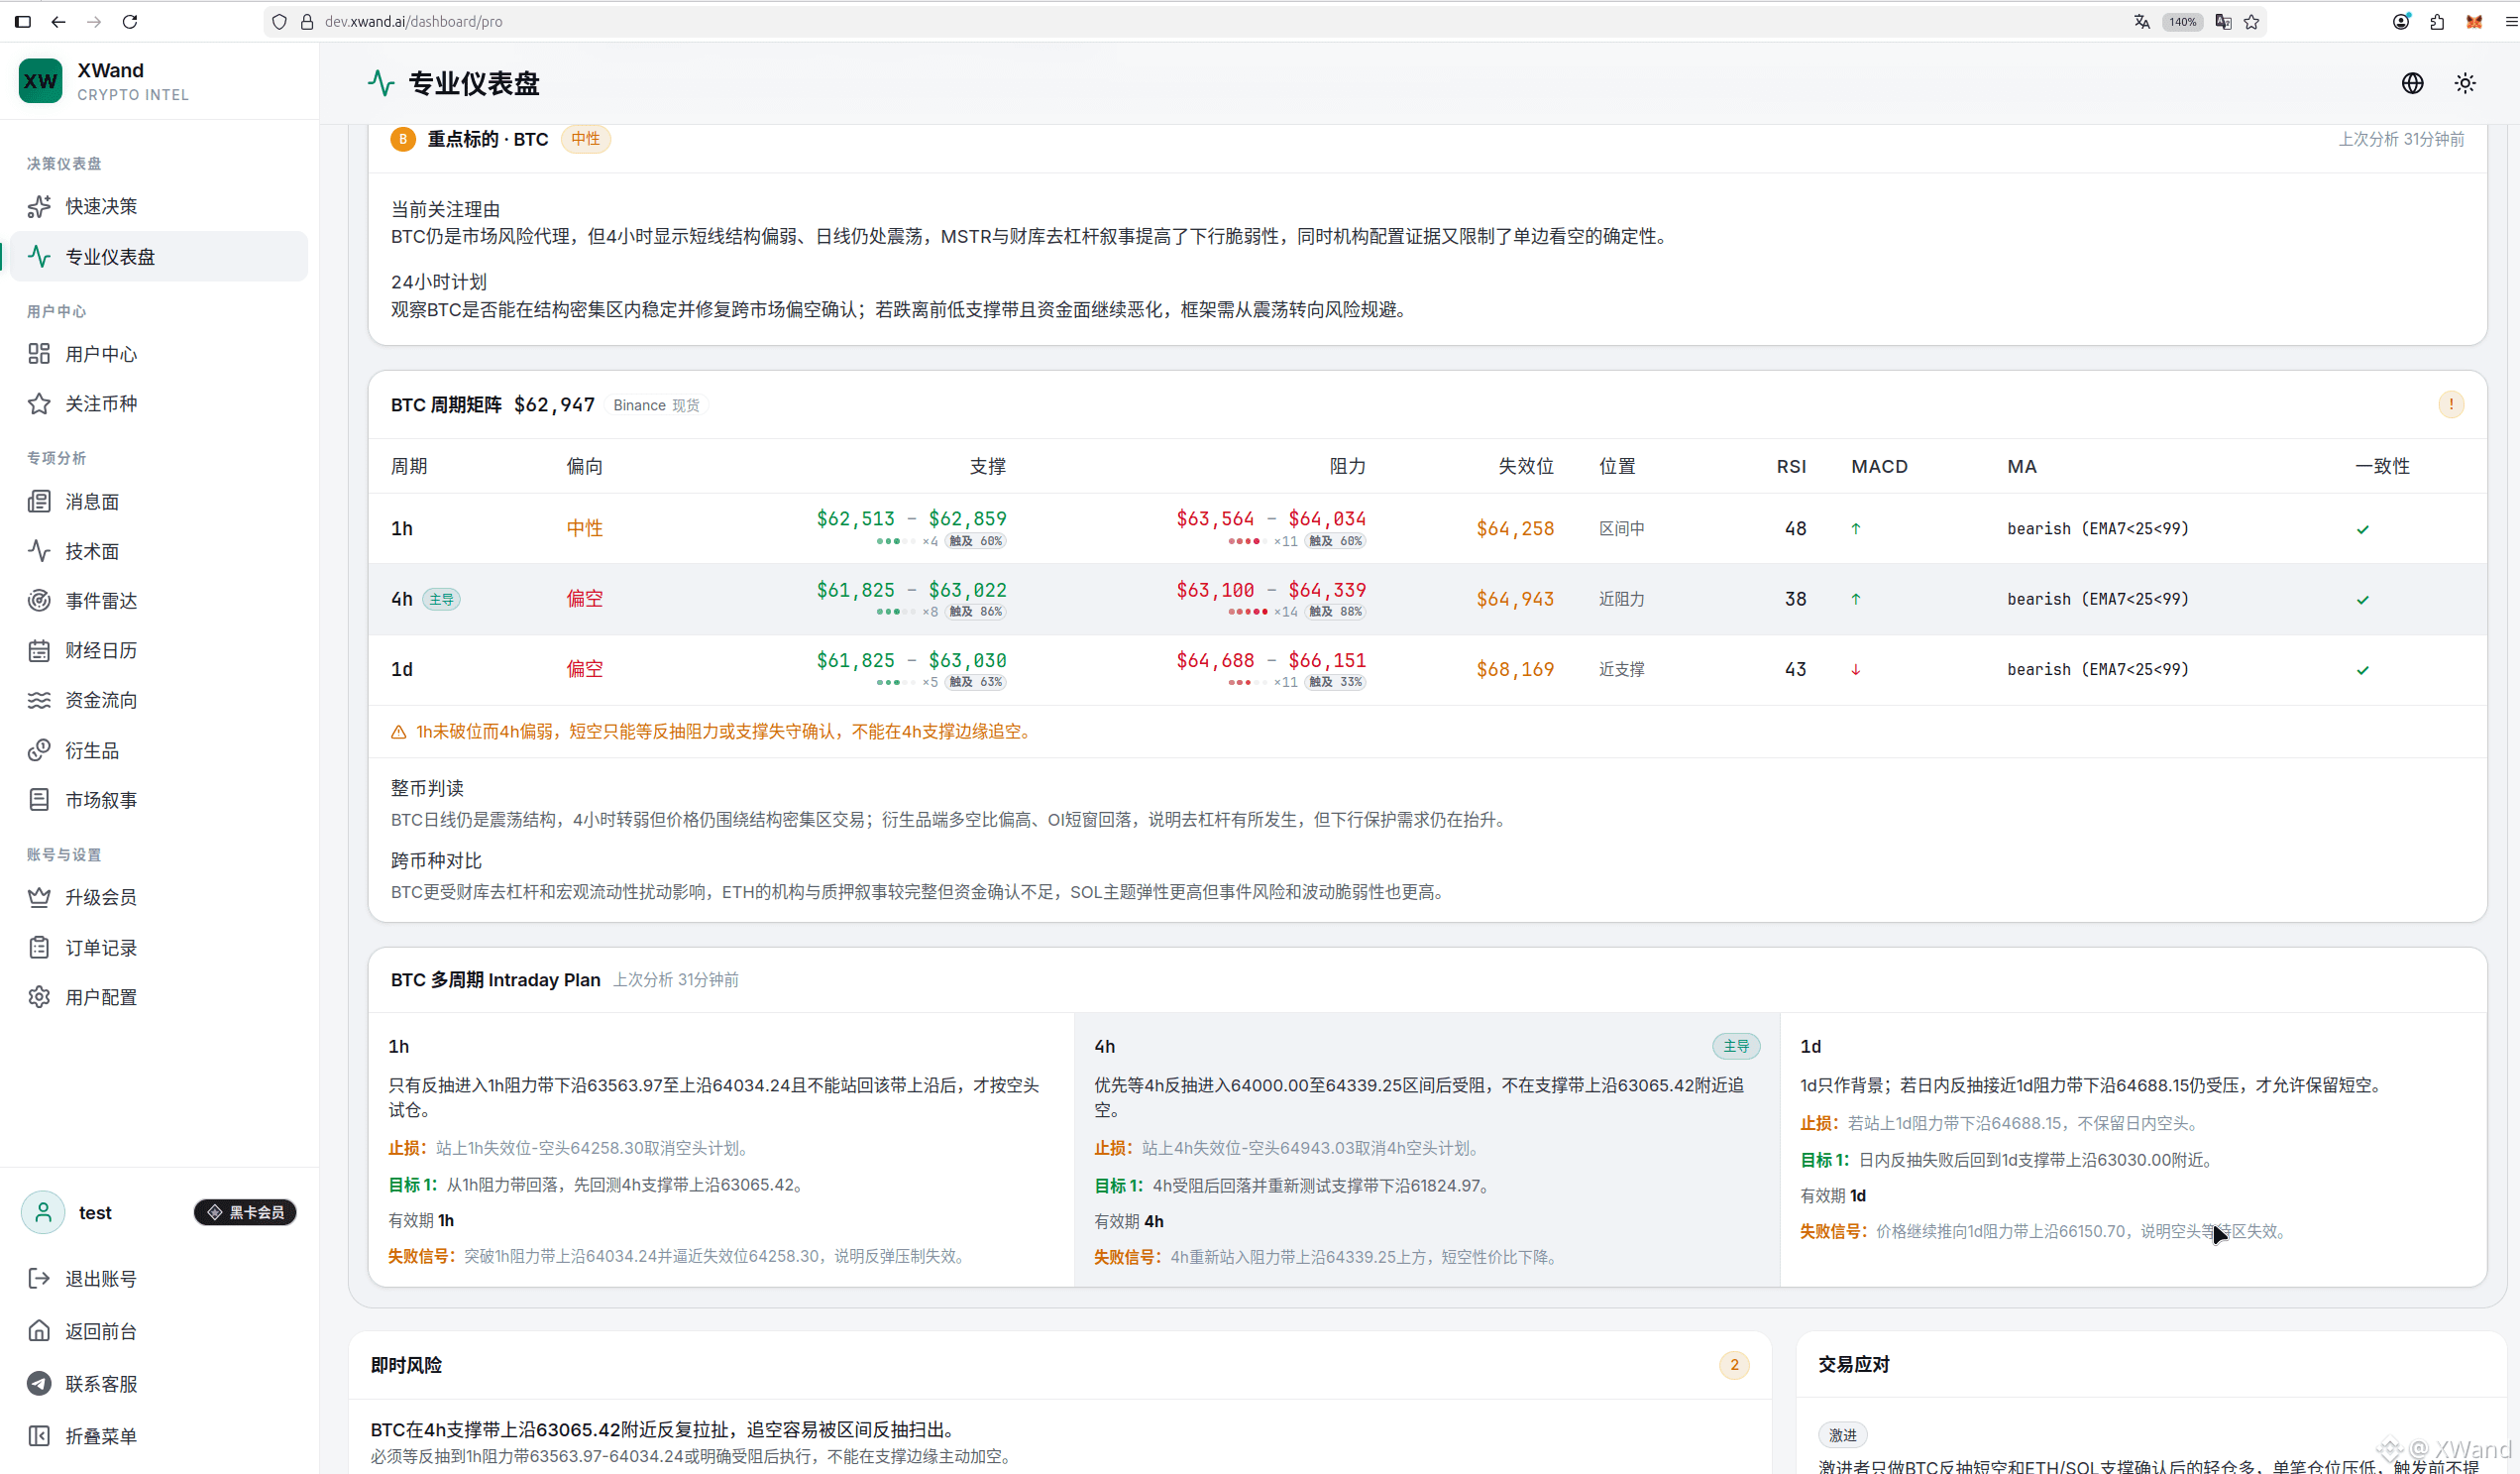The height and width of the screenshot is (1474, 2520).
Task: Click 1d 失效位 $68,169
Action: tap(1515, 669)
